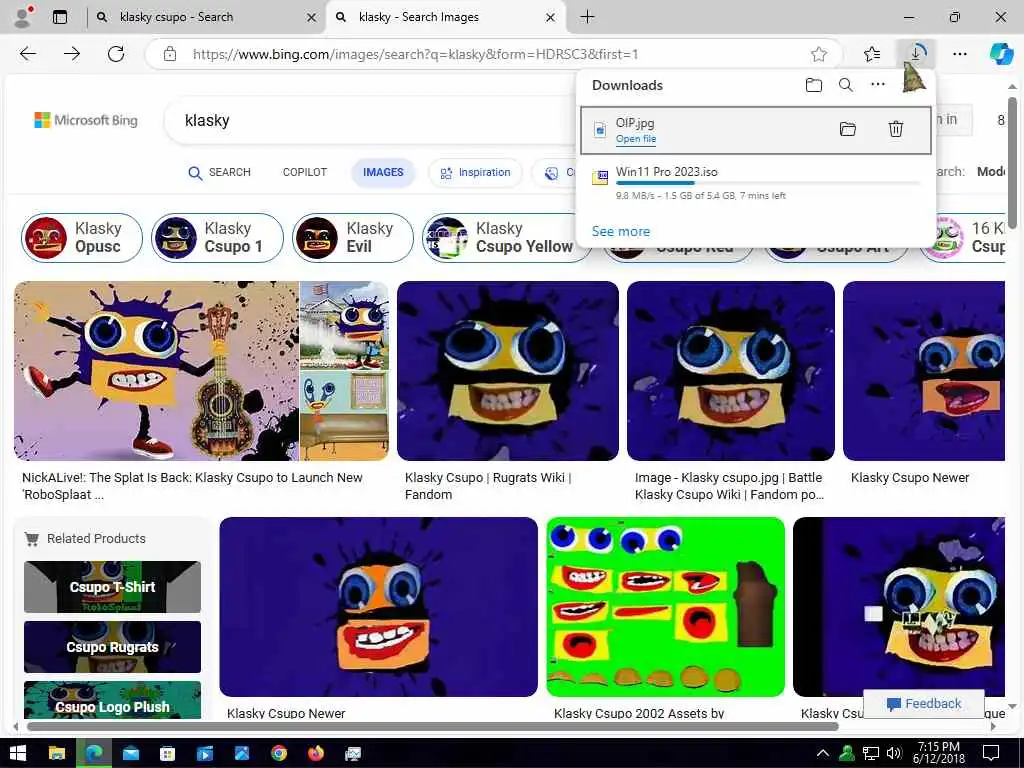Click the ISO download progress bar
The width and height of the screenshot is (1024, 768).
coord(769,184)
